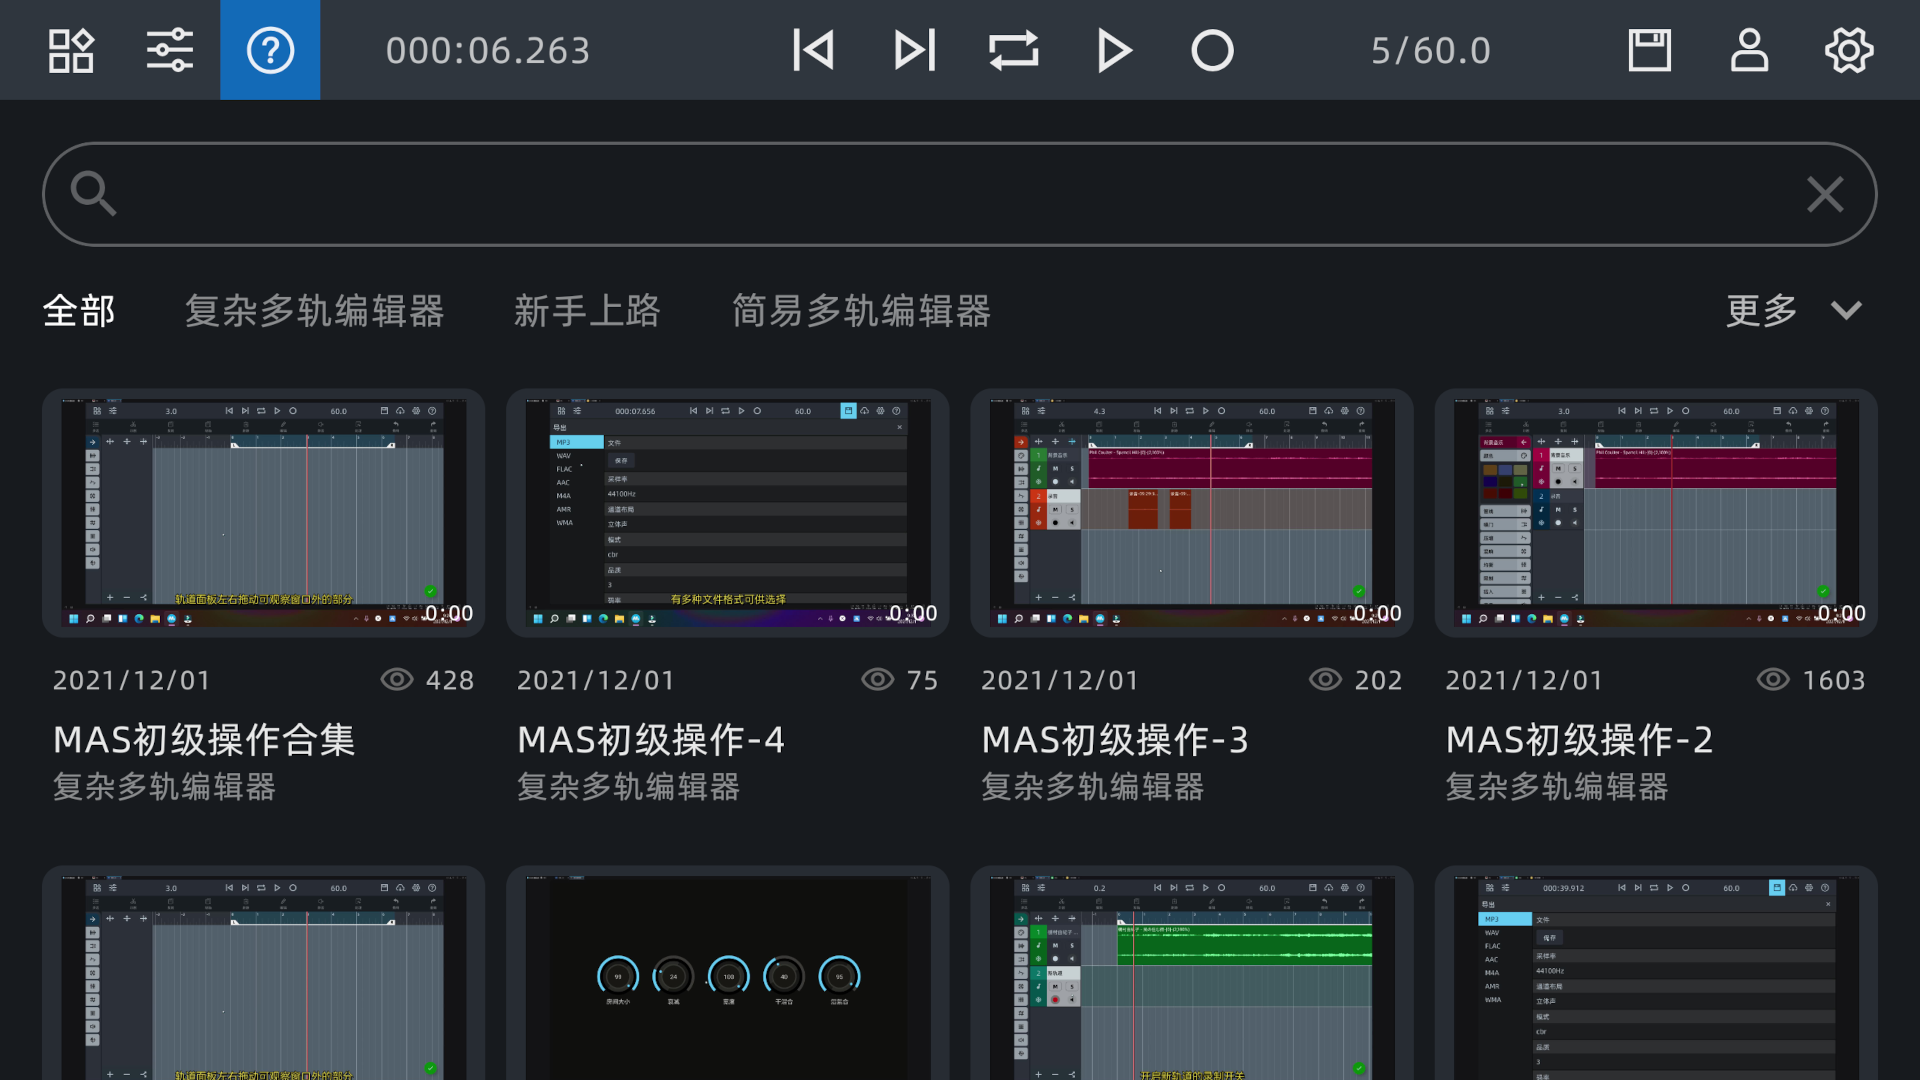Select the 全部 filter tab
The height and width of the screenshot is (1080, 1920).
80,311
